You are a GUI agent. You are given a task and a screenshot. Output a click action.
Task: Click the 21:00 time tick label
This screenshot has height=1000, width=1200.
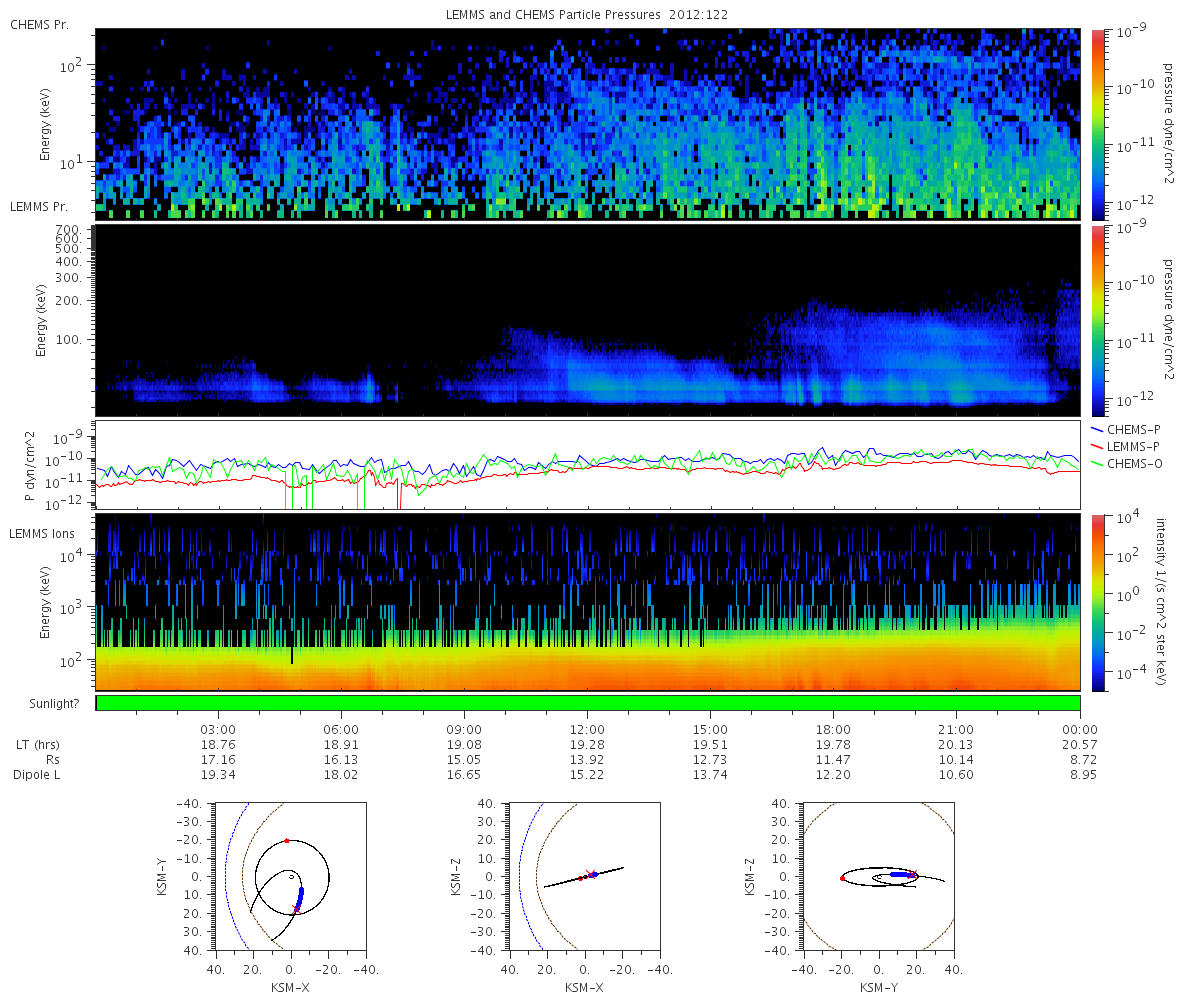[x=956, y=729]
